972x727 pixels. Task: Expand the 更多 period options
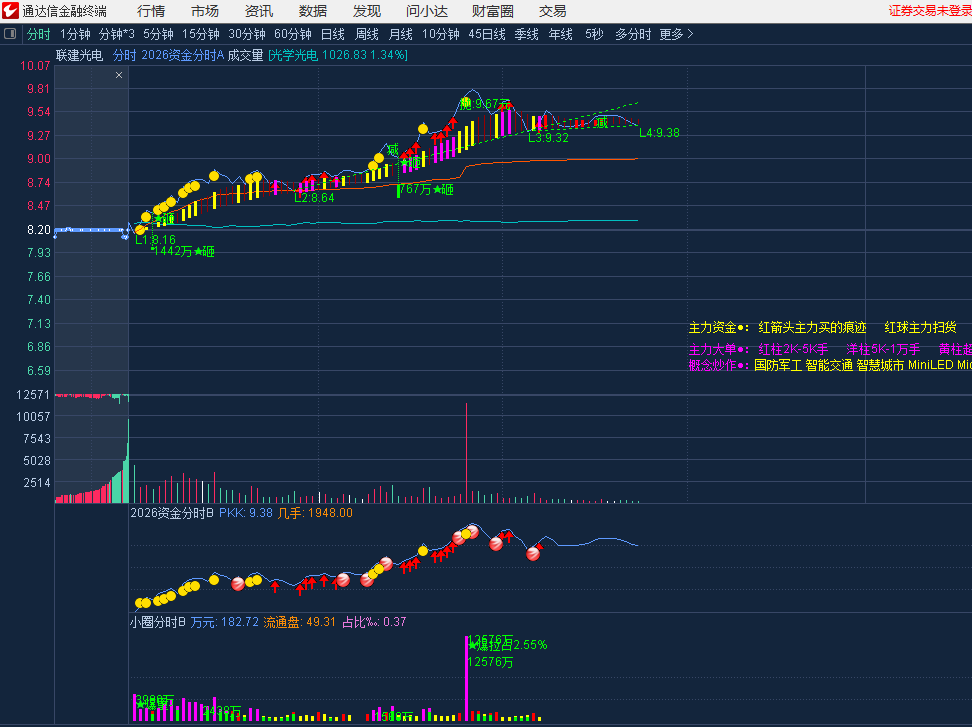pos(676,34)
